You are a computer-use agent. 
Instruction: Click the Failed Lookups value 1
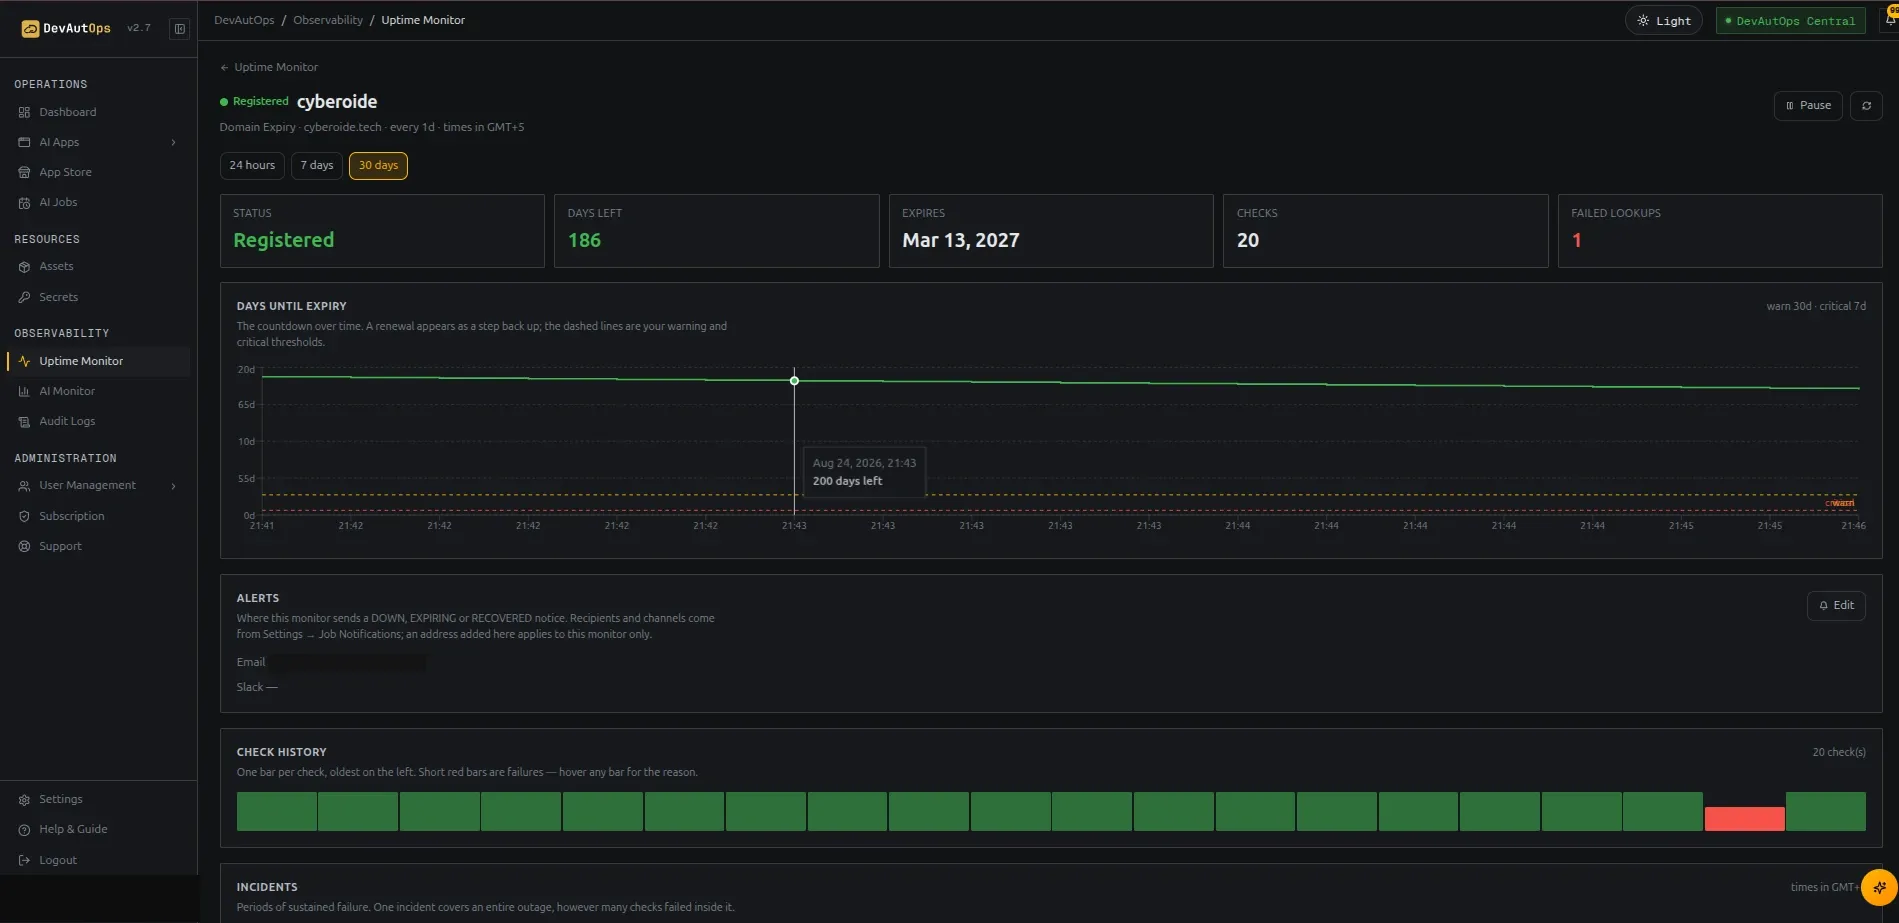click(1576, 241)
